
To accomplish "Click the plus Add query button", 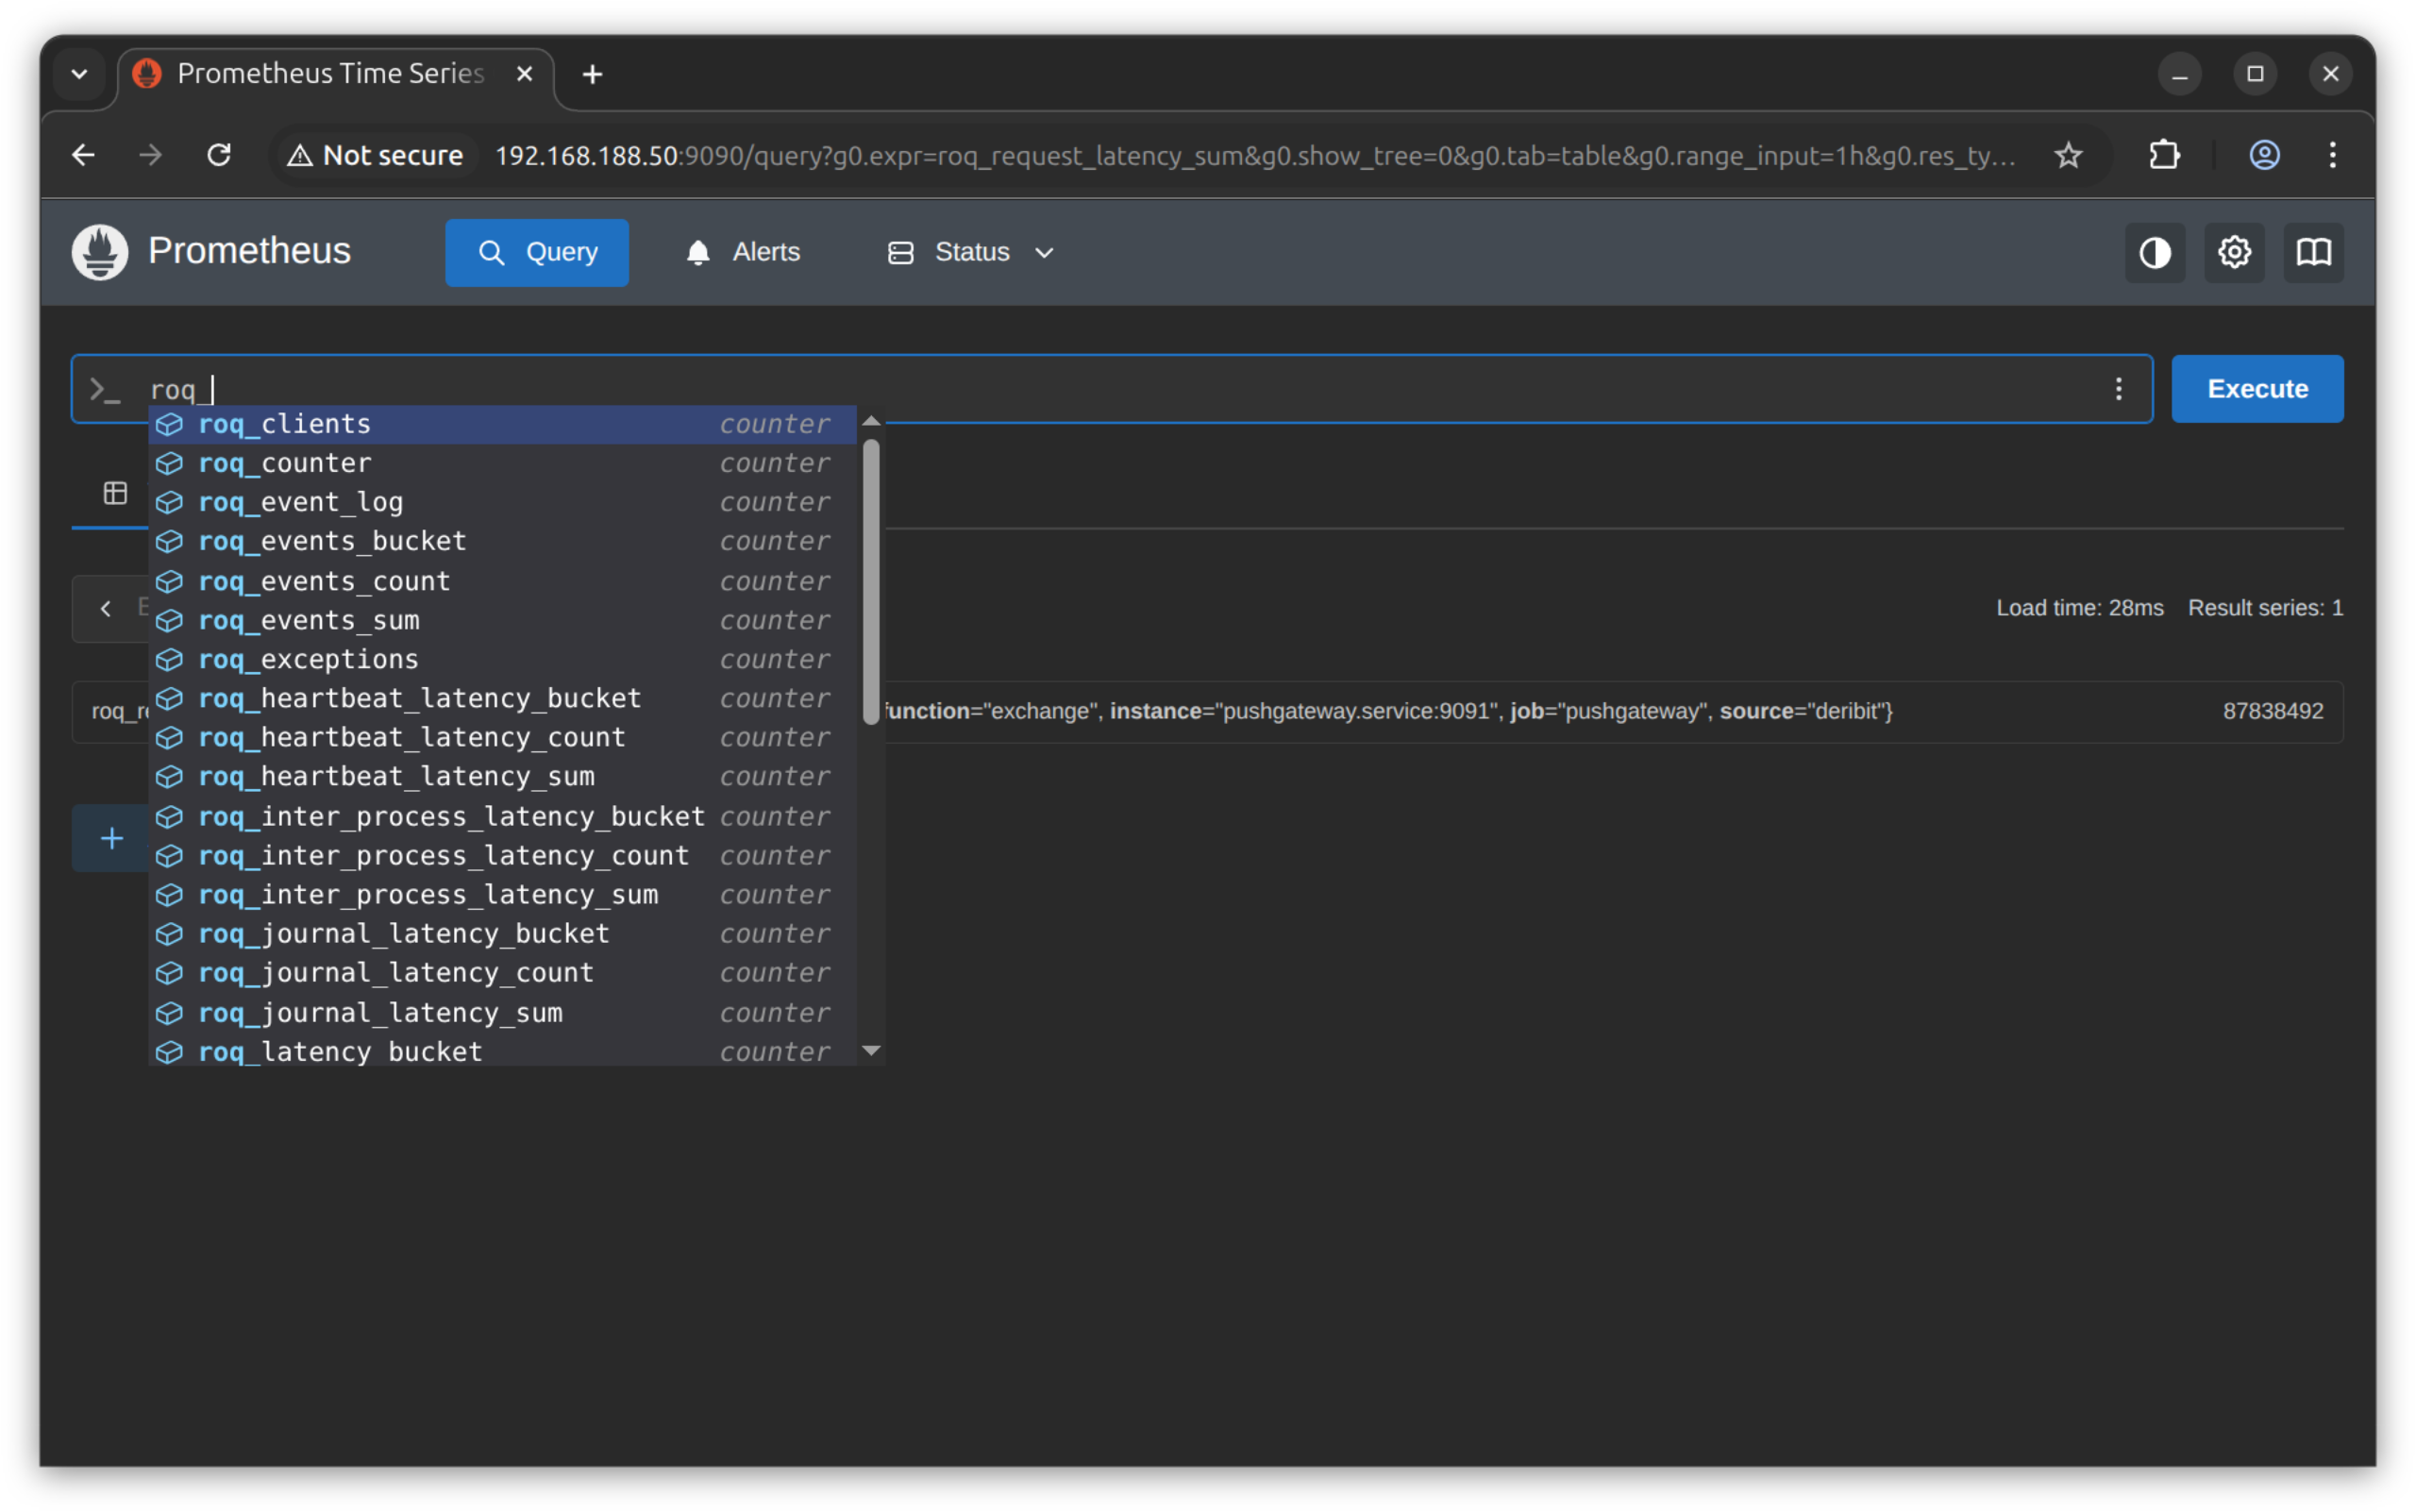I will click(x=112, y=838).
